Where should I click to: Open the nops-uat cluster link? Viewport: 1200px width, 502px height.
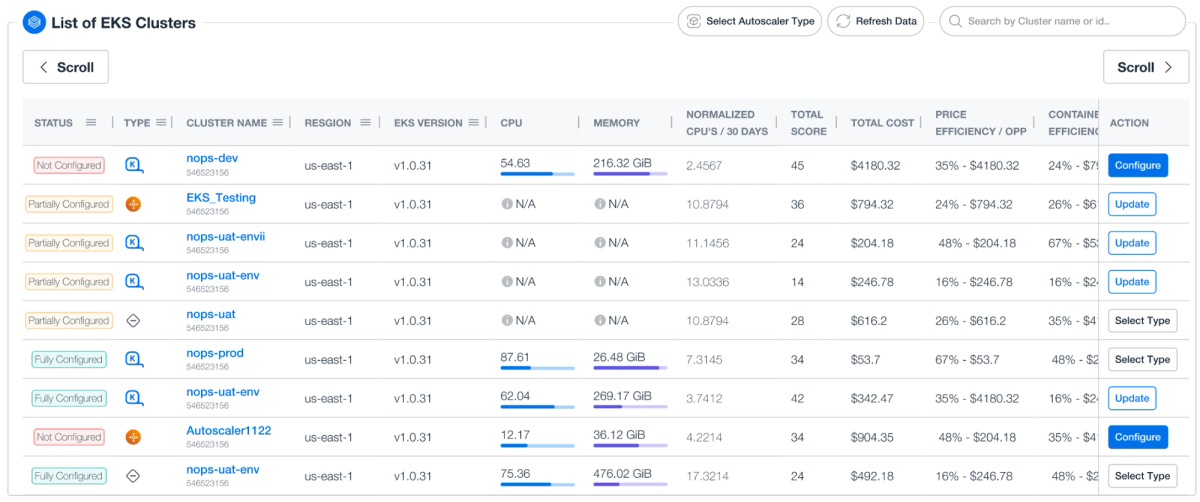point(211,314)
